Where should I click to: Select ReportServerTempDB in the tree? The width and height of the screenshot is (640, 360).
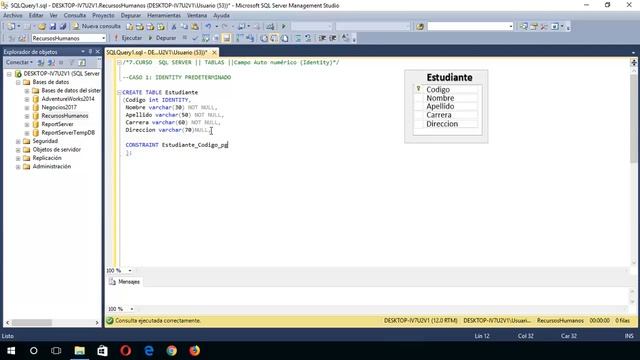[68, 133]
